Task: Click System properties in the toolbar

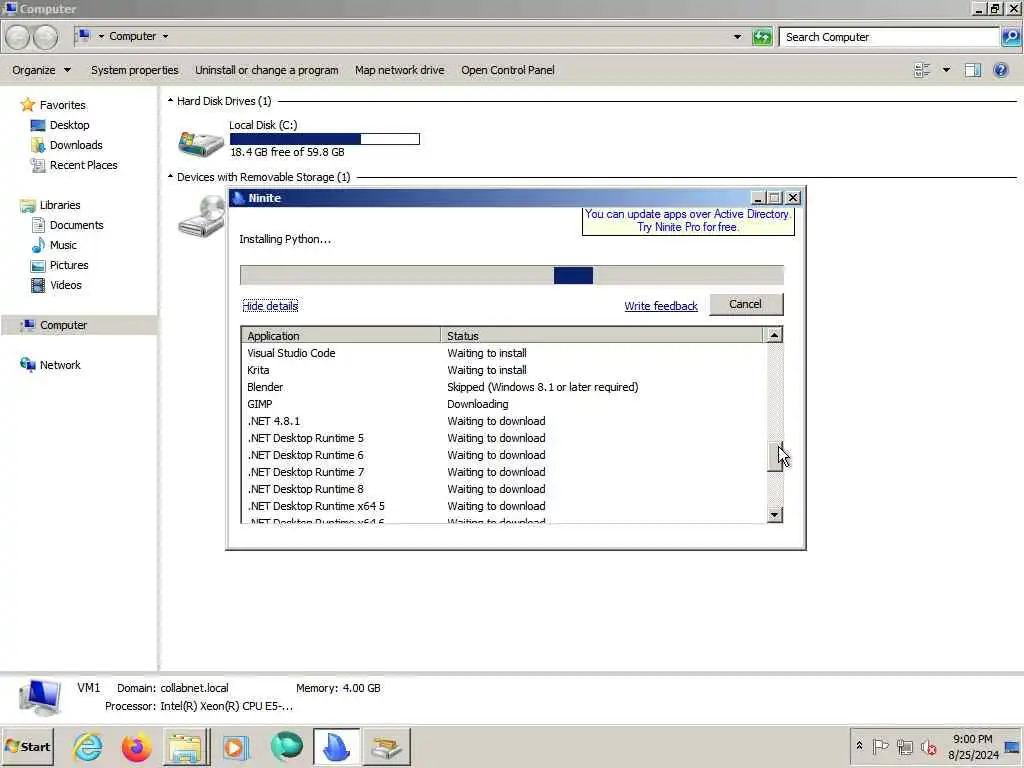Action: (x=135, y=70)
